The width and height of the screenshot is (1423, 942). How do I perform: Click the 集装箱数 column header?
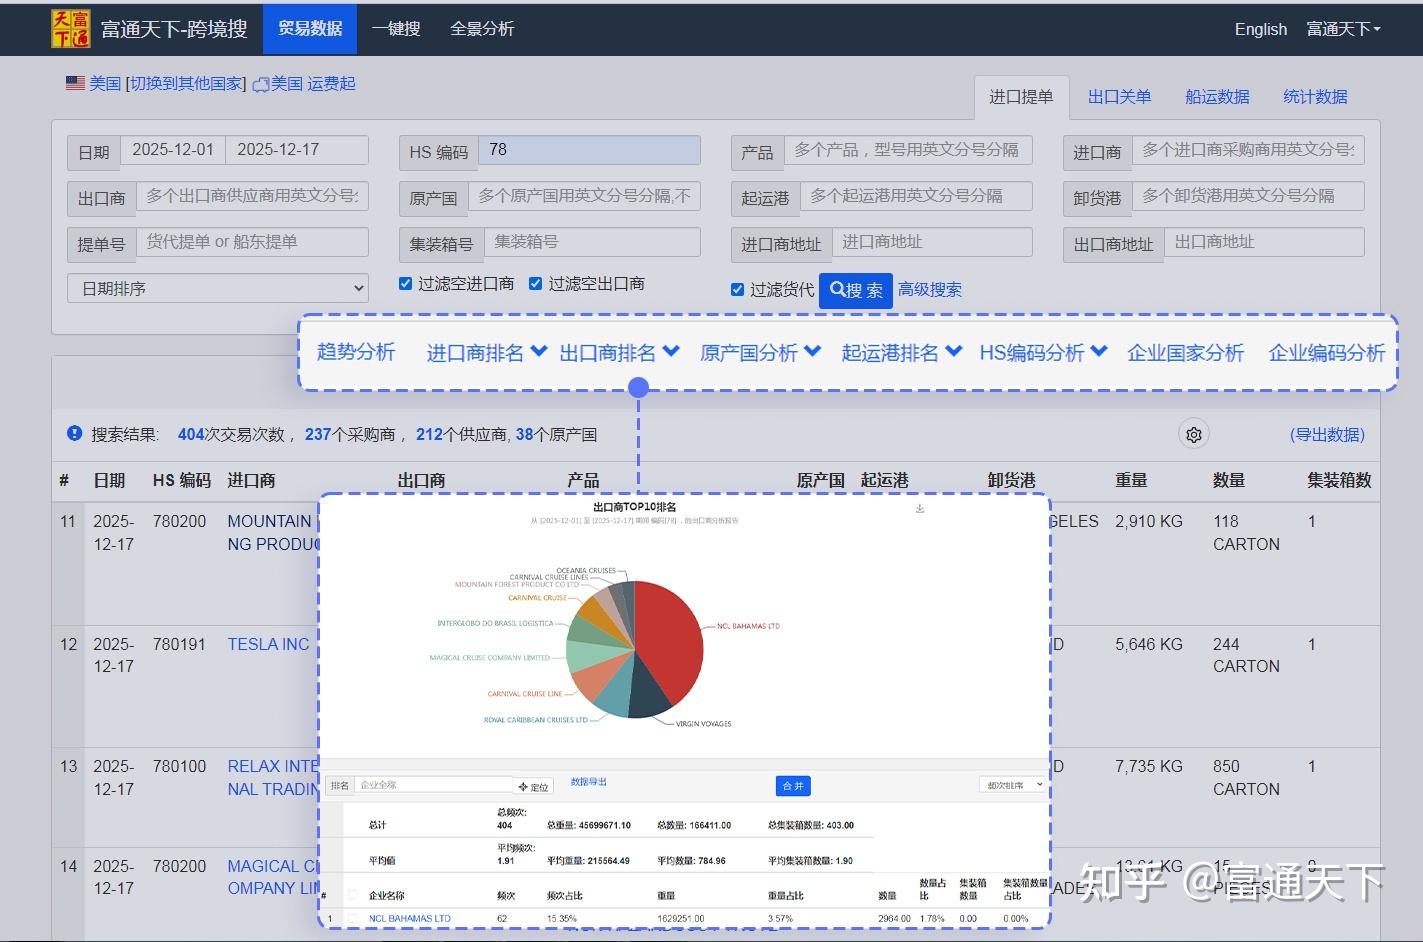click(x=1339, y=480)
